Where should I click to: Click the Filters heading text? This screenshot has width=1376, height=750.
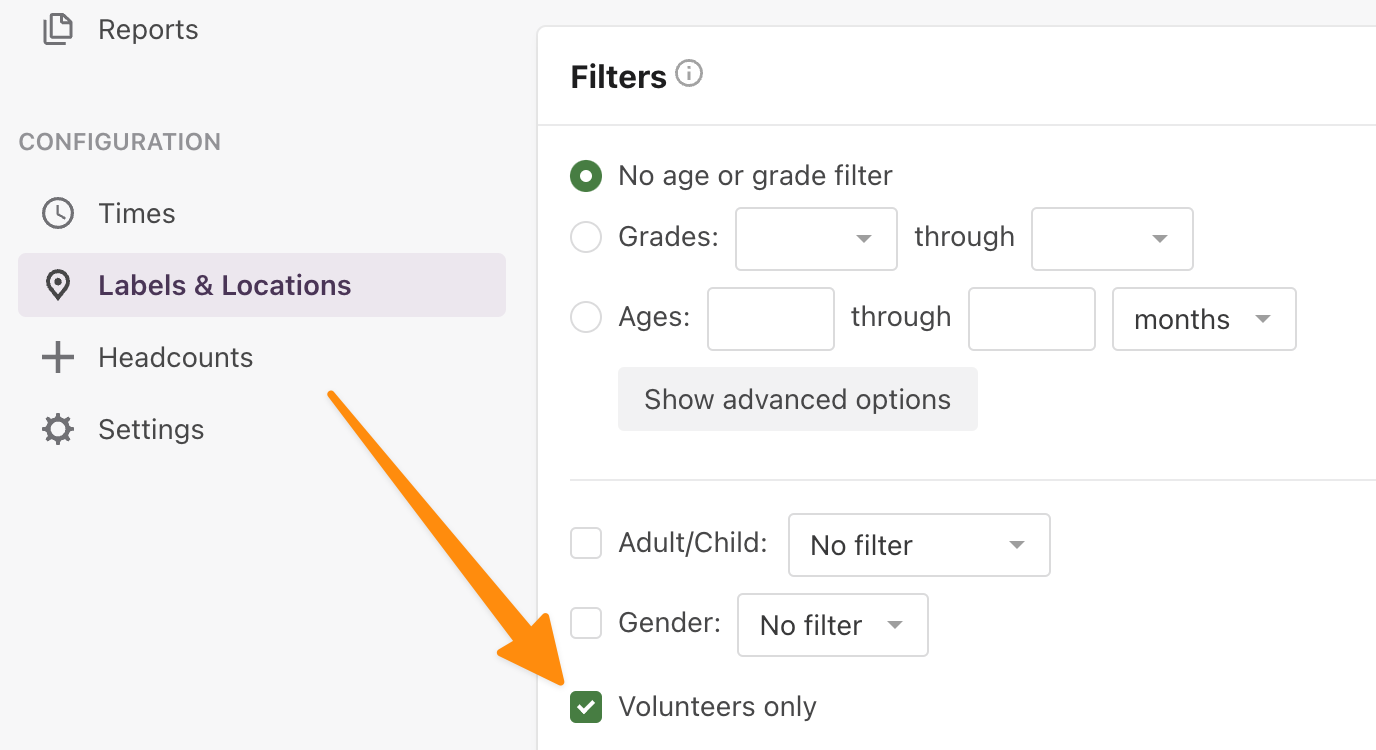coord(618,77)
